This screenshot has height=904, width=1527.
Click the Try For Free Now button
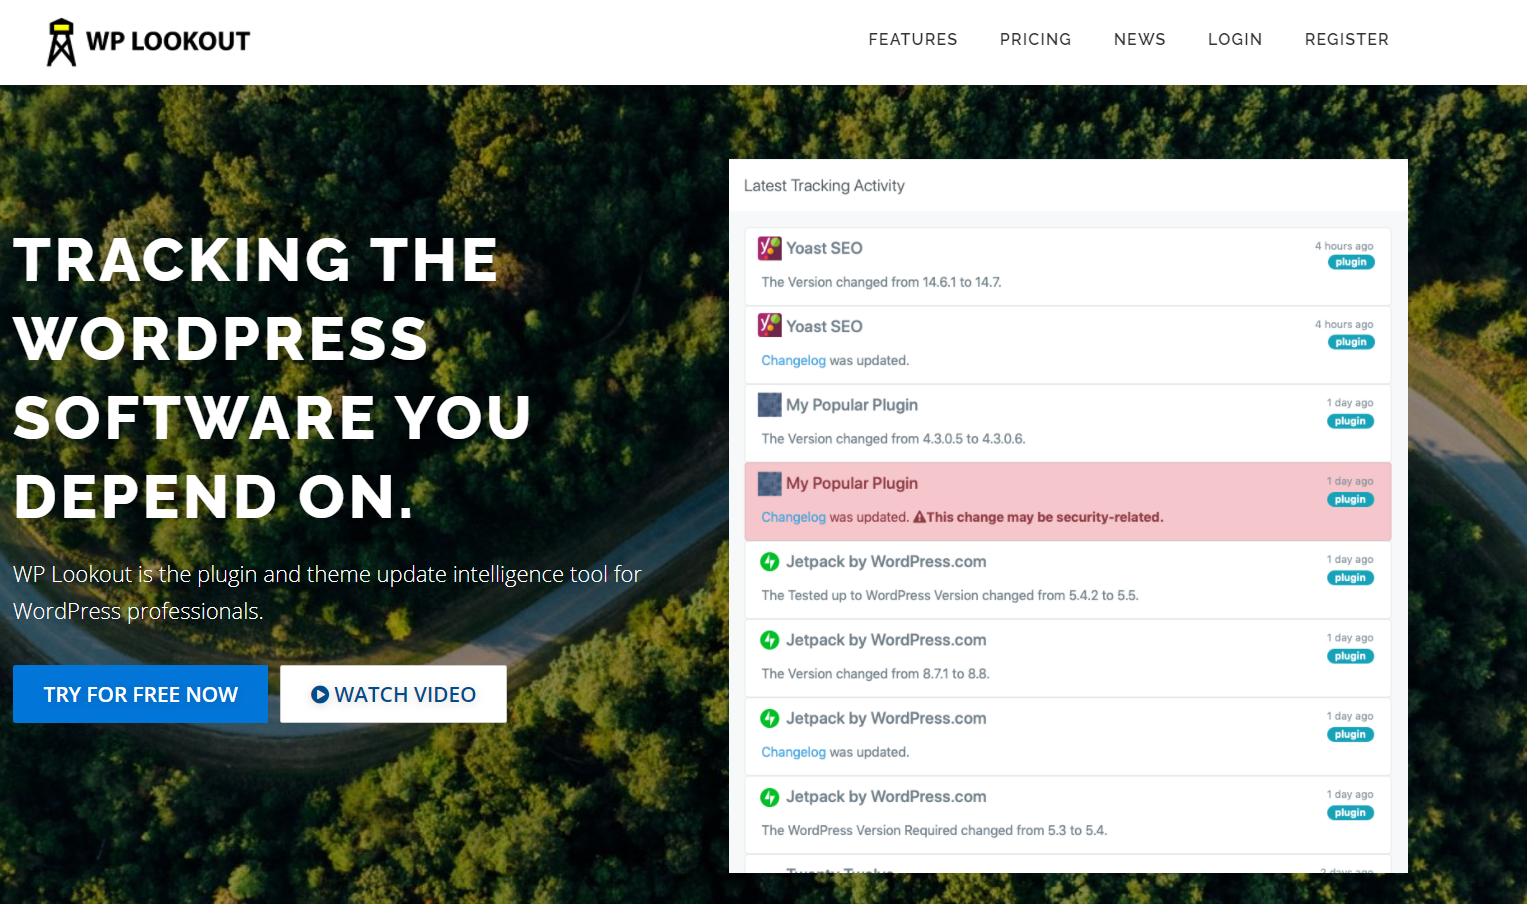tap(140, 694)
